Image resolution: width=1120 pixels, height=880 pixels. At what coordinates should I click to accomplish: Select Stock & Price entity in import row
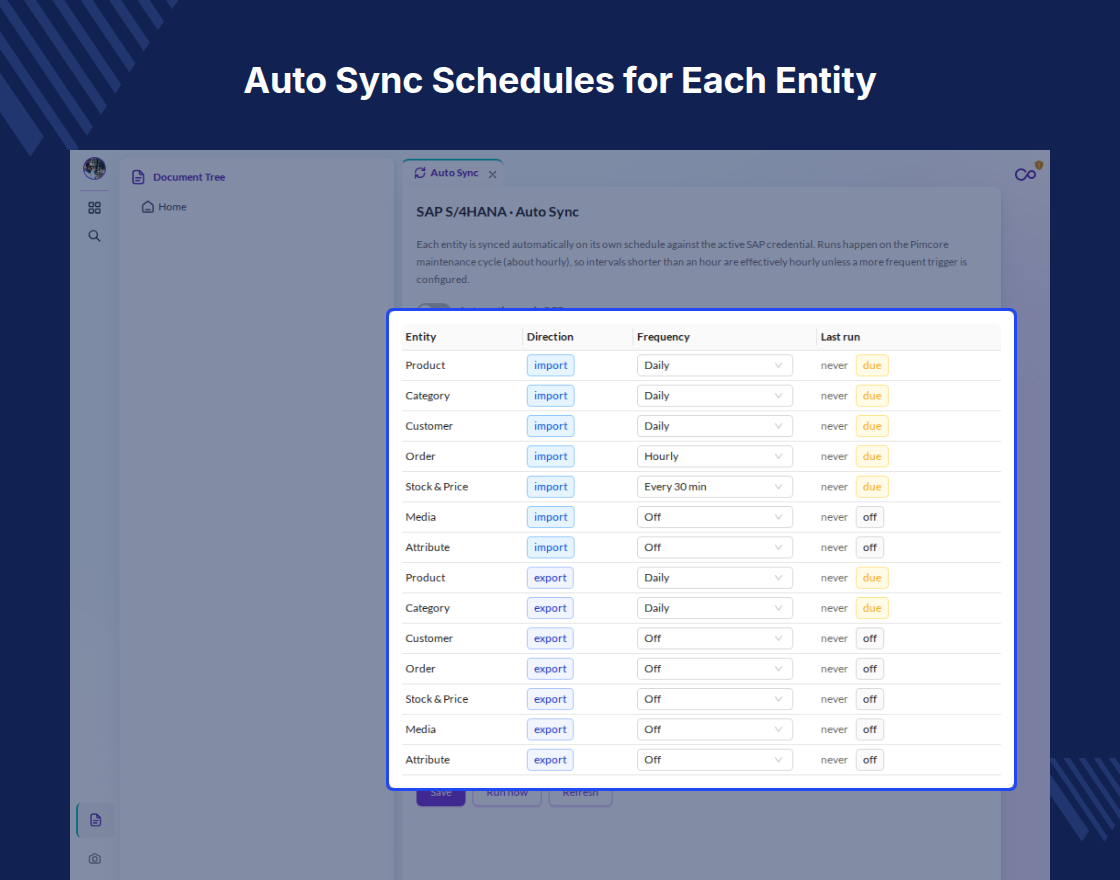(436, 486)
